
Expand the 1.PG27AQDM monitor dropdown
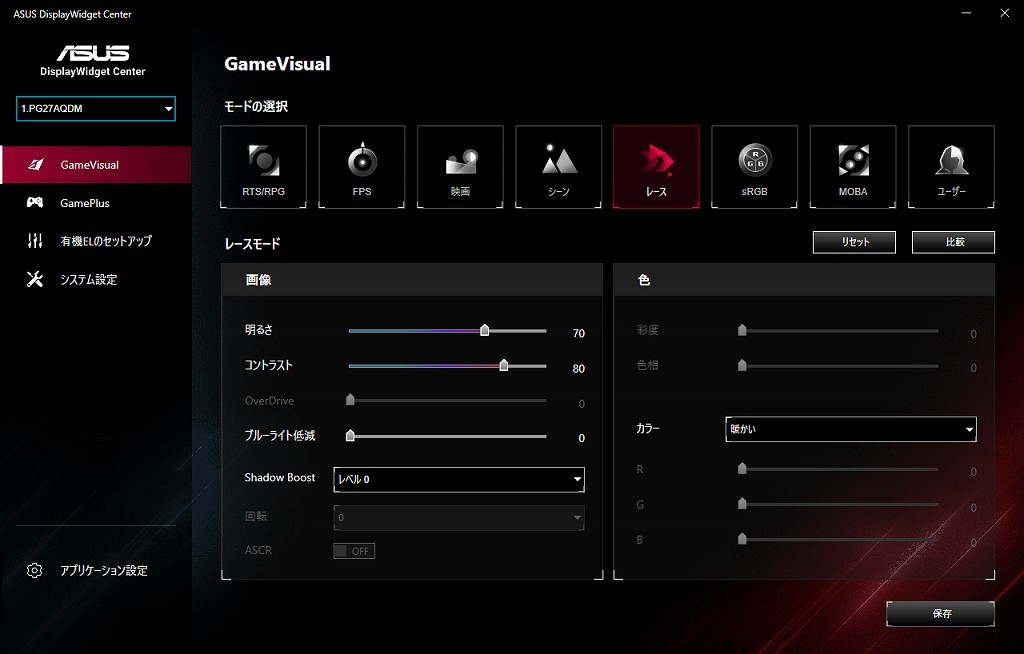pos(96,108)
